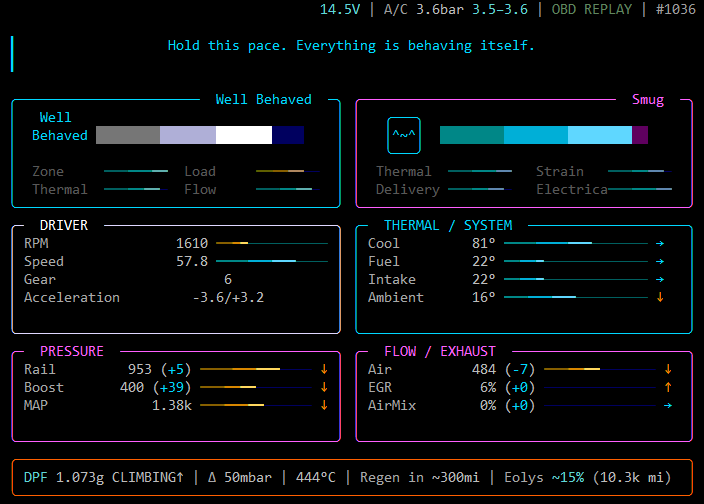Click the Strain mini bar
Viewport: 704px width, 504px height.
tap(640, 171)
